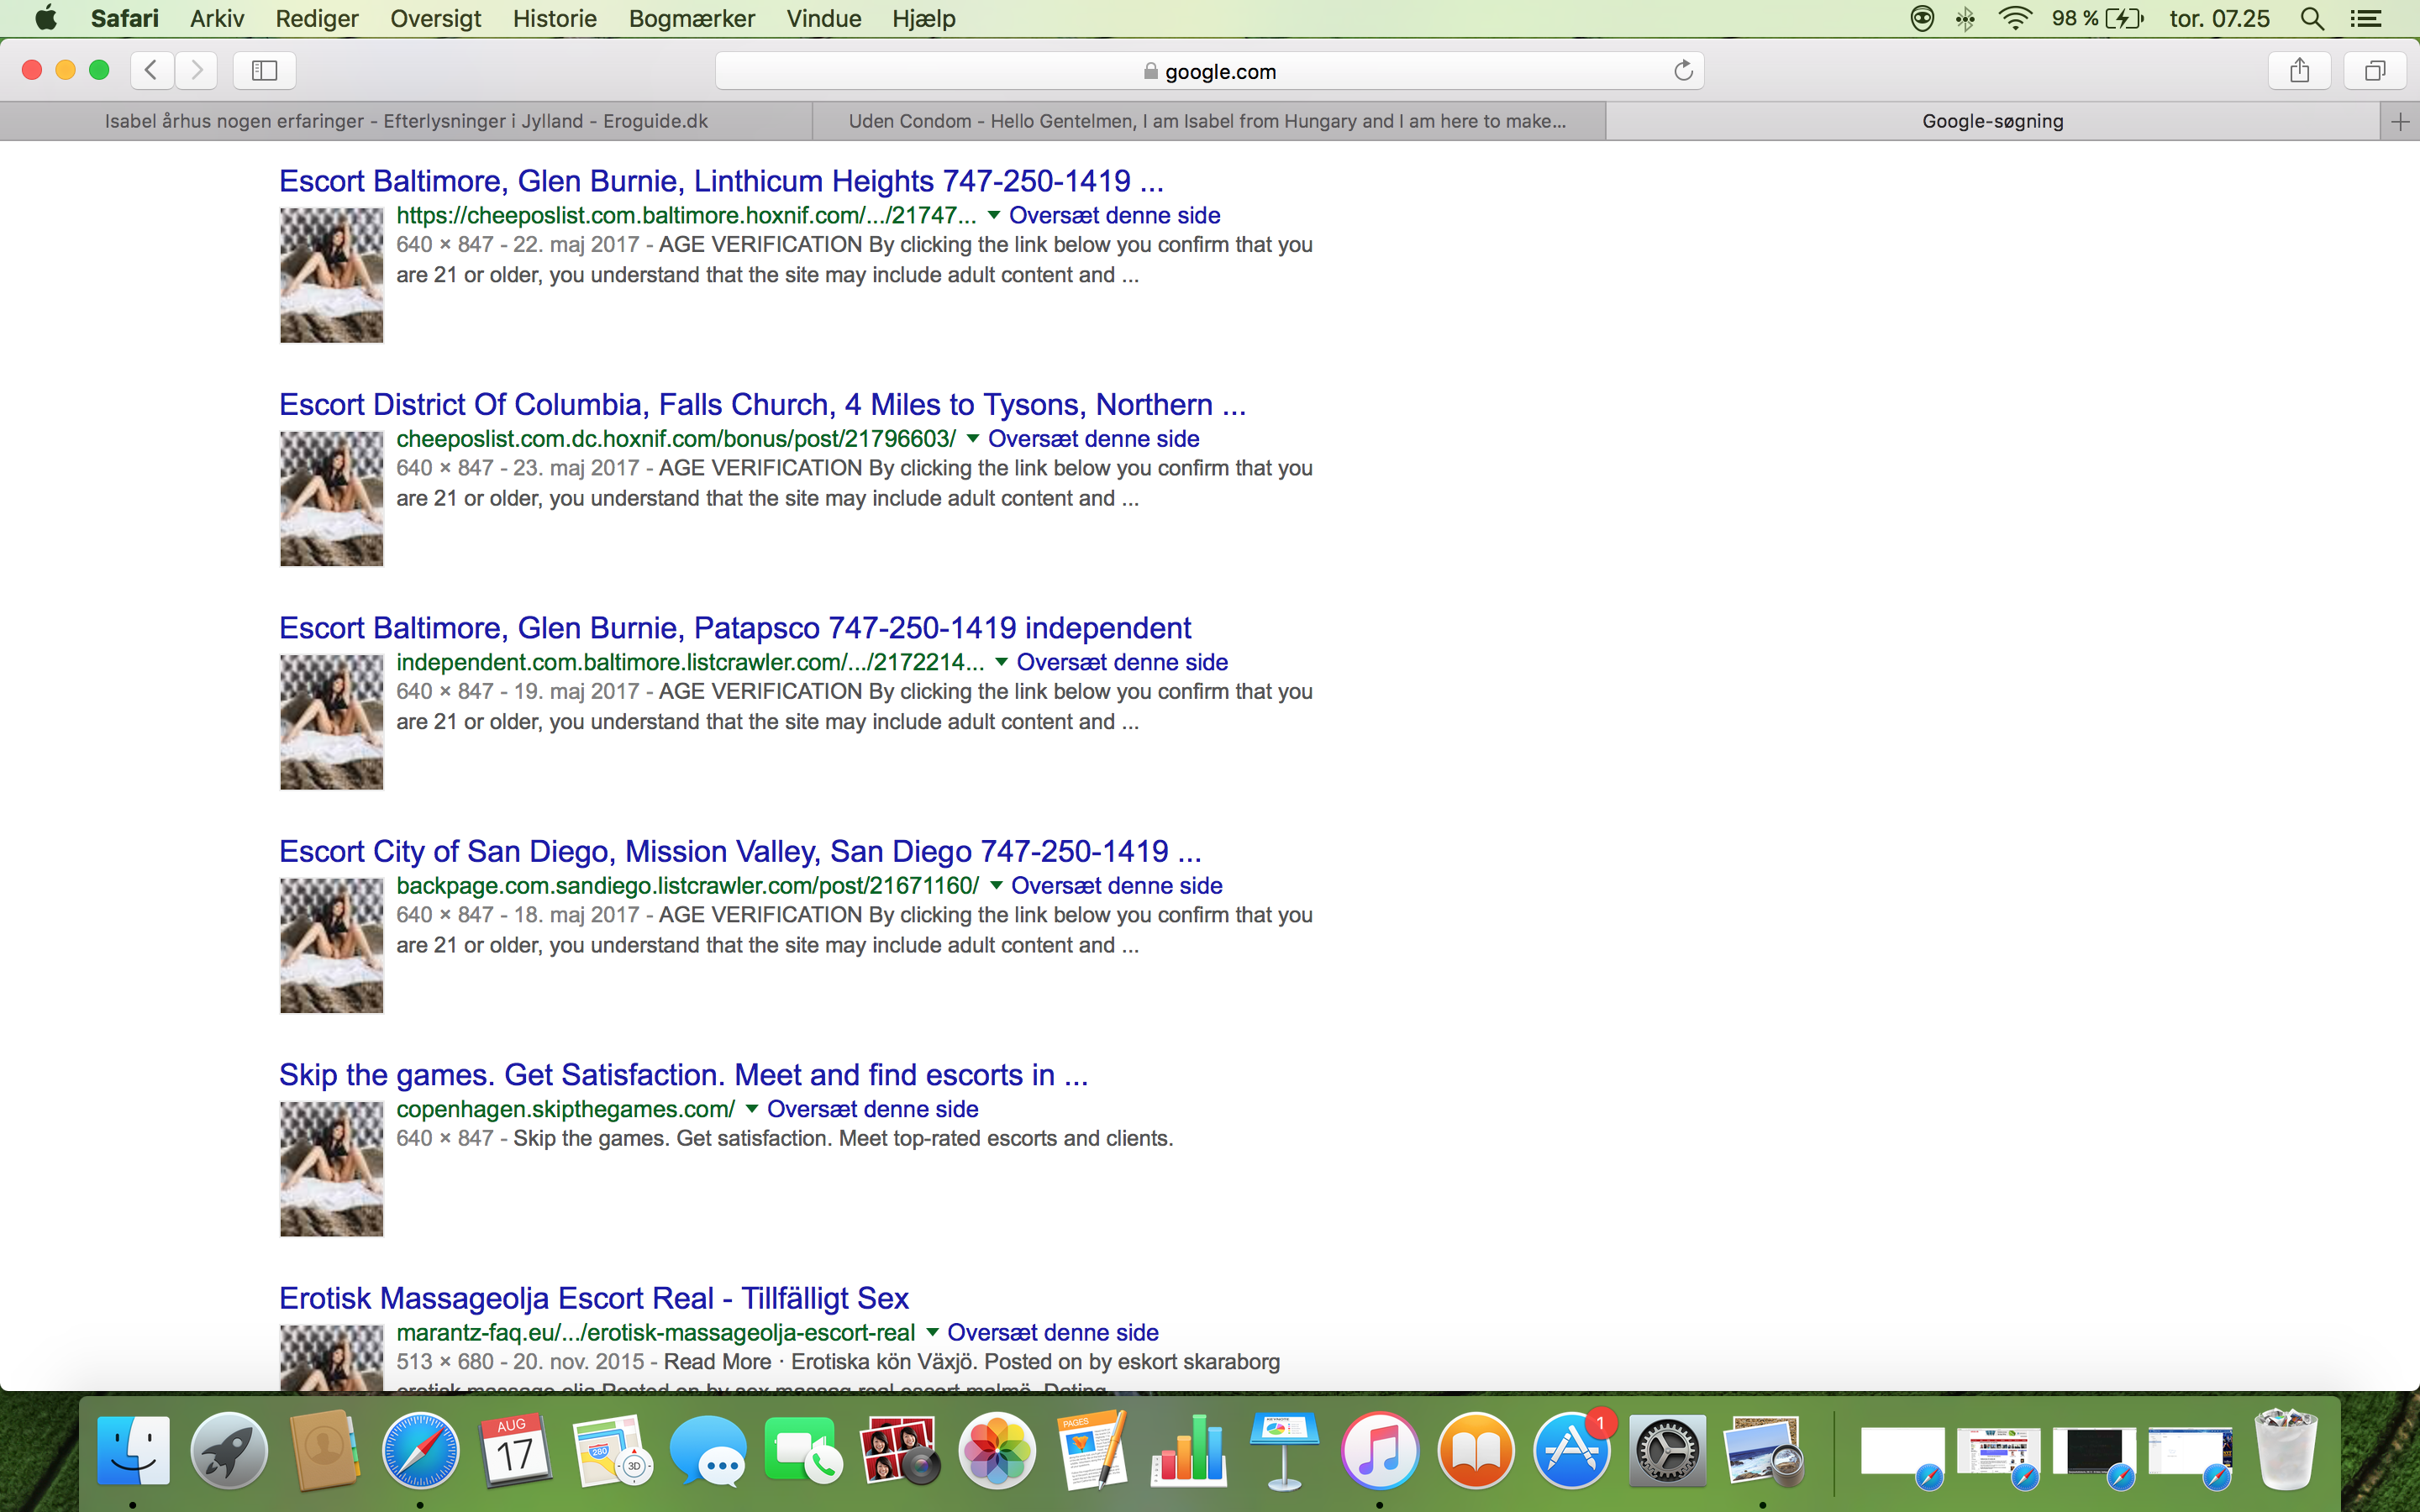The width and height of the screenshot is (2420, 1512).
Task: Open iTunes from the Dock
Action: point(1380,1451)
